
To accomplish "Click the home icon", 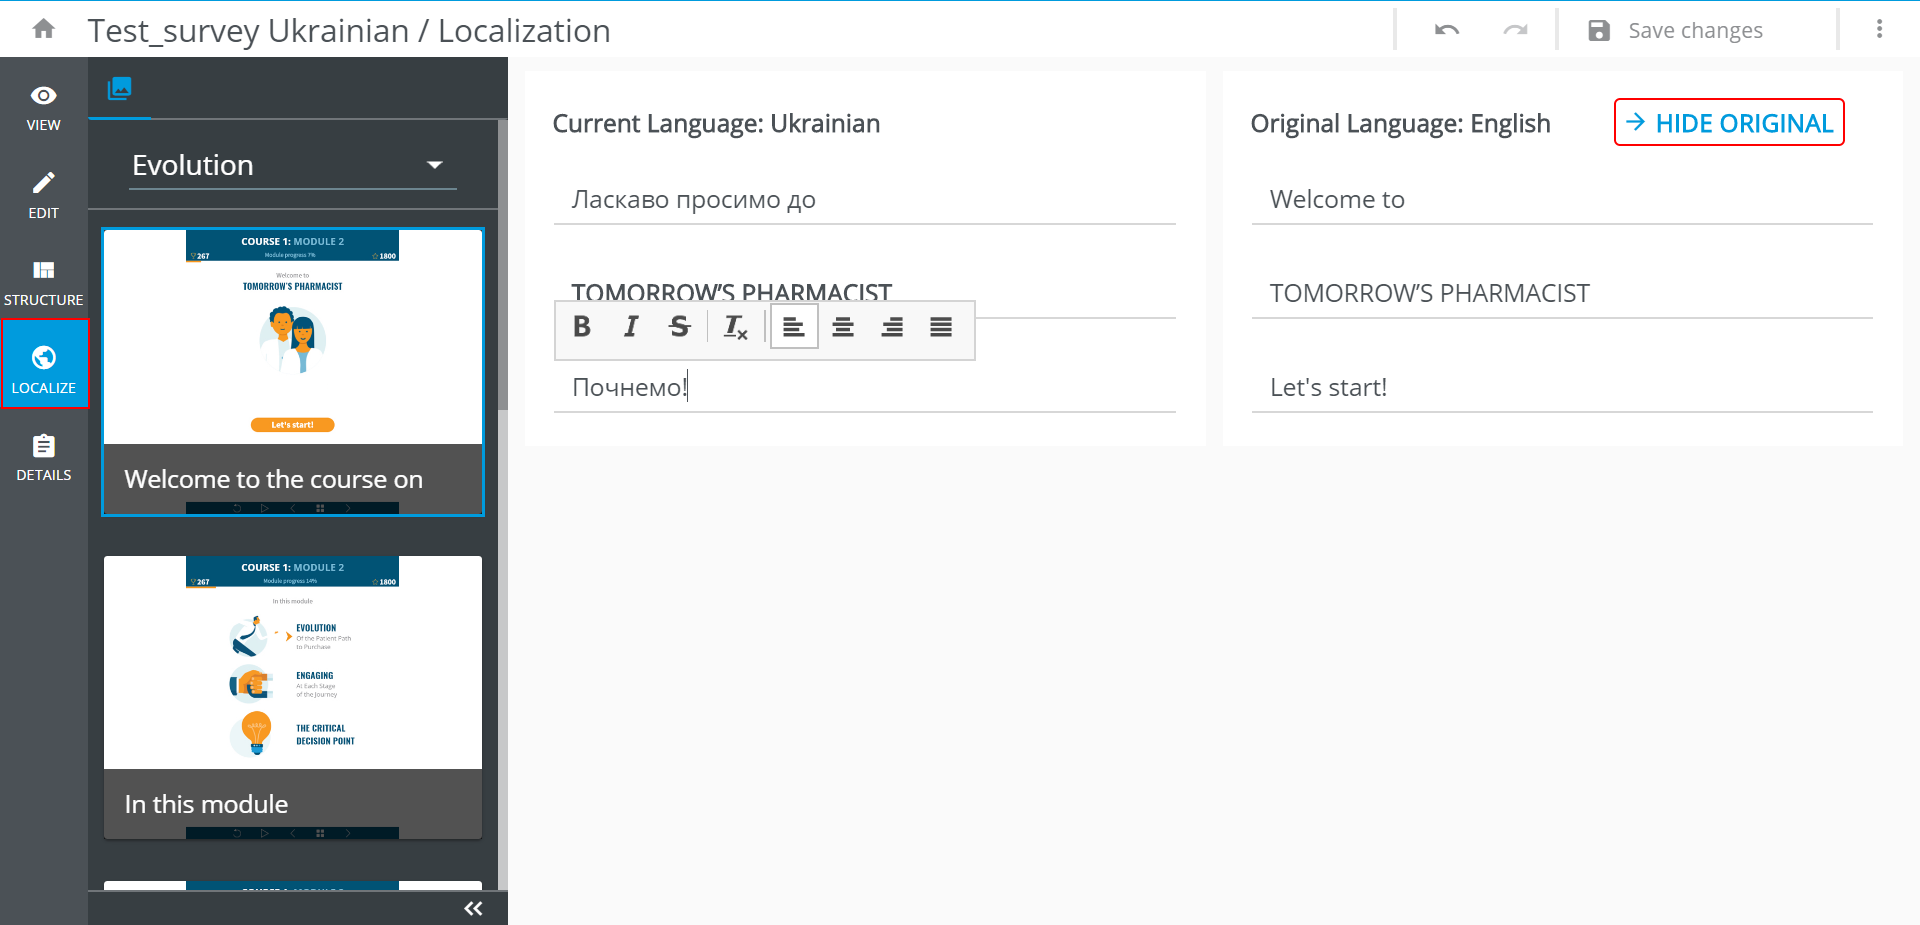I will point(43,29).
